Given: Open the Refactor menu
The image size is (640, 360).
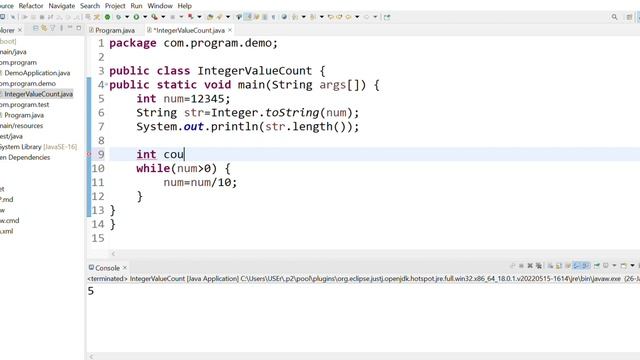Looking at the screenshot, I should 31,6.
